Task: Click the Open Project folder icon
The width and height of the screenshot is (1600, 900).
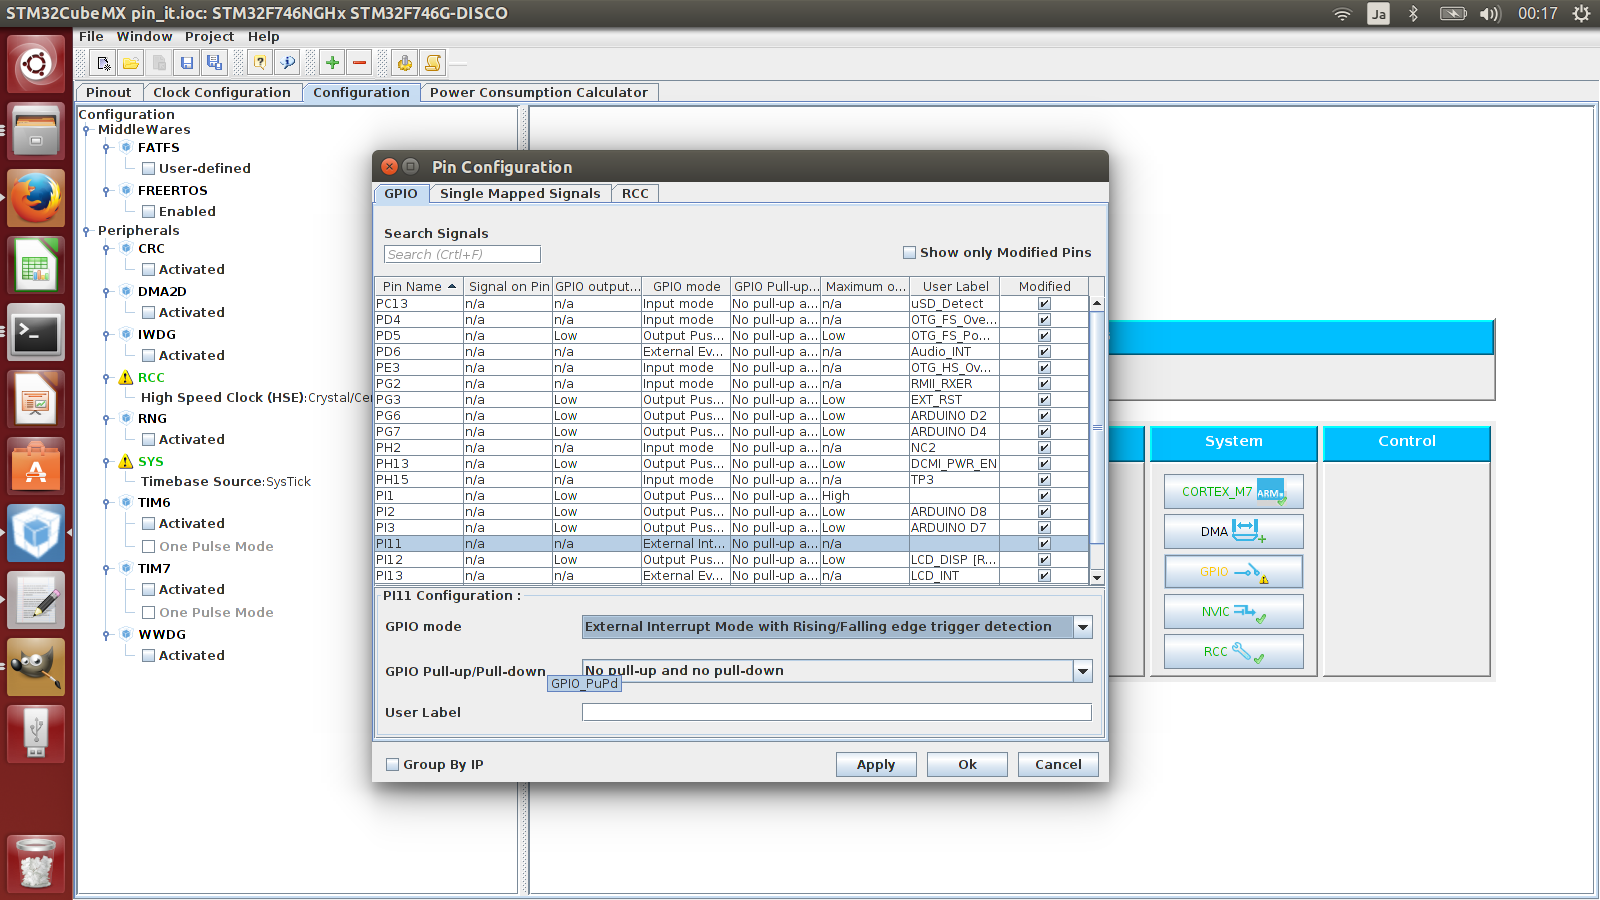Action: [131, 63]
